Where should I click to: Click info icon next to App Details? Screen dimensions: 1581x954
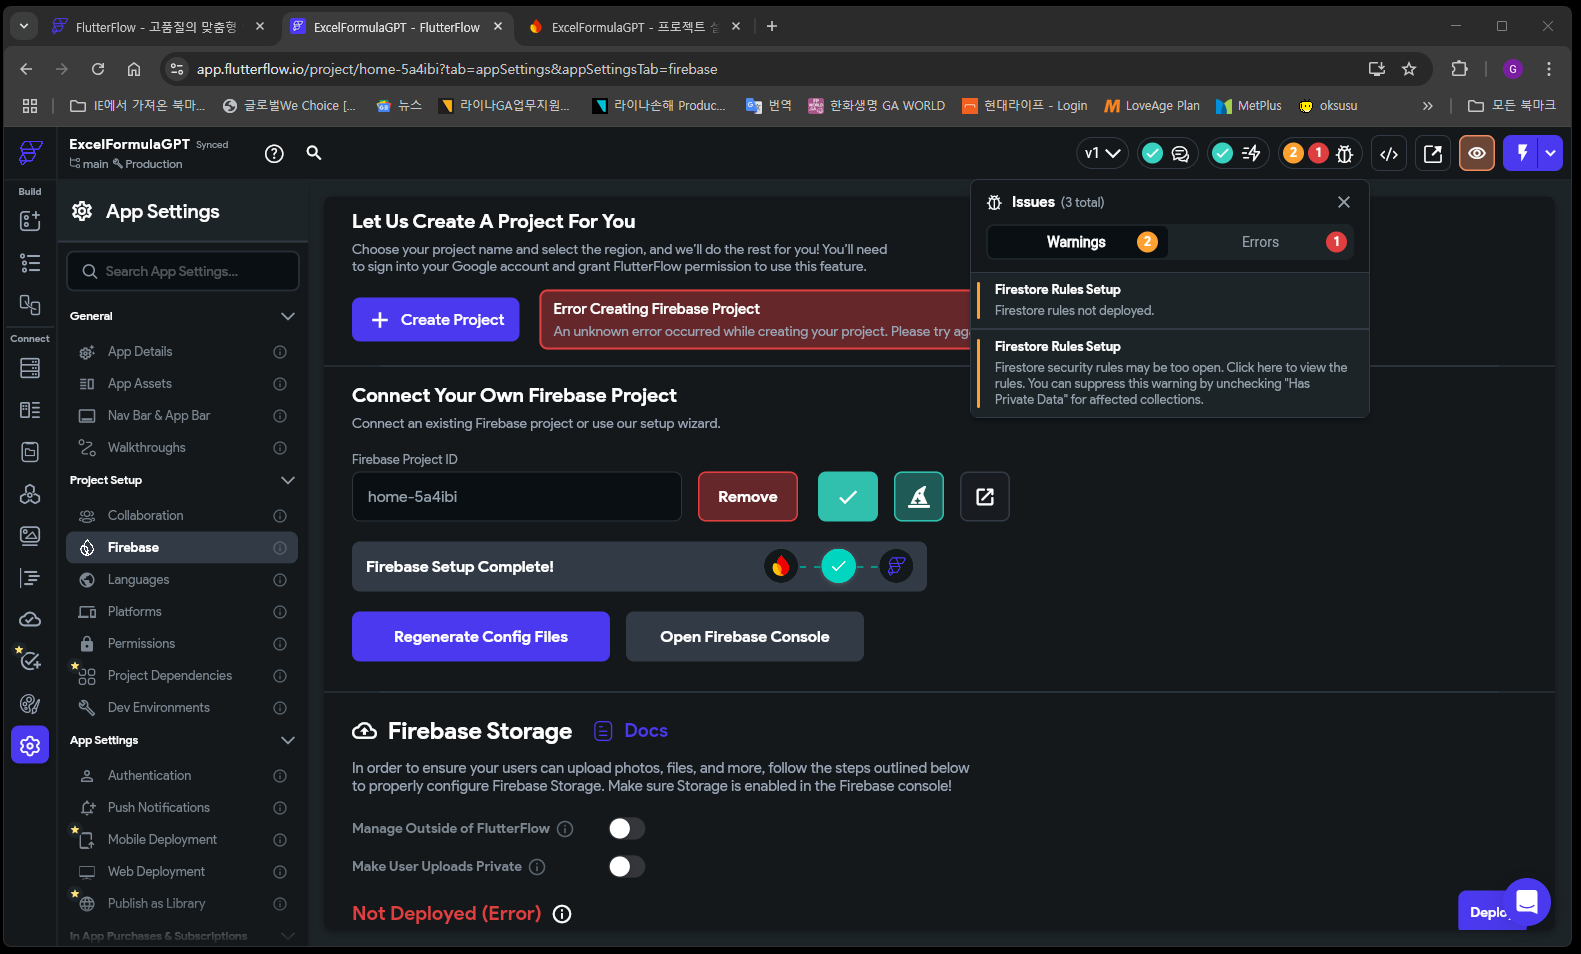point(280,352)
